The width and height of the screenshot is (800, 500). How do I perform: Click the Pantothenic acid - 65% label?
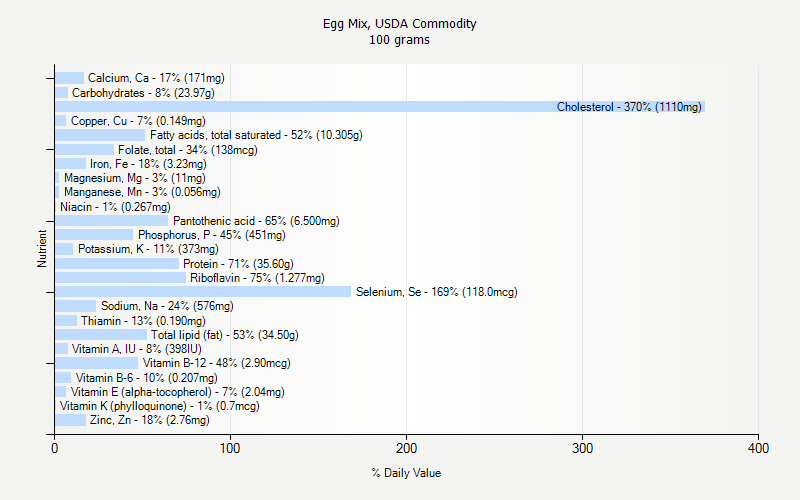click(256, 221)
